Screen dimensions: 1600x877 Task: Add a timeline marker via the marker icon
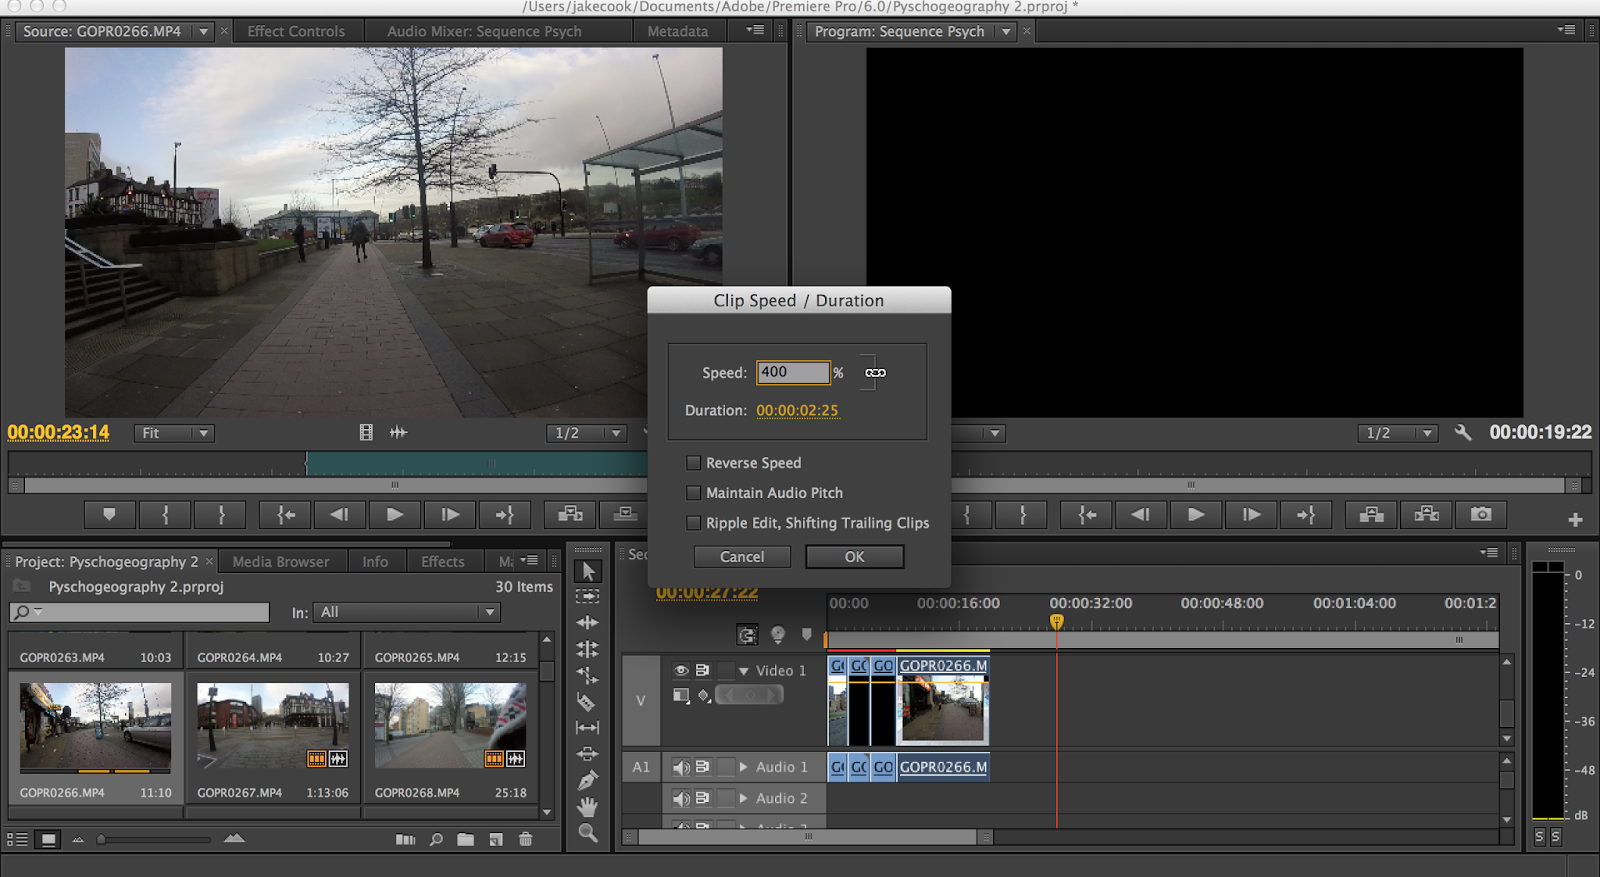(807, 634)
